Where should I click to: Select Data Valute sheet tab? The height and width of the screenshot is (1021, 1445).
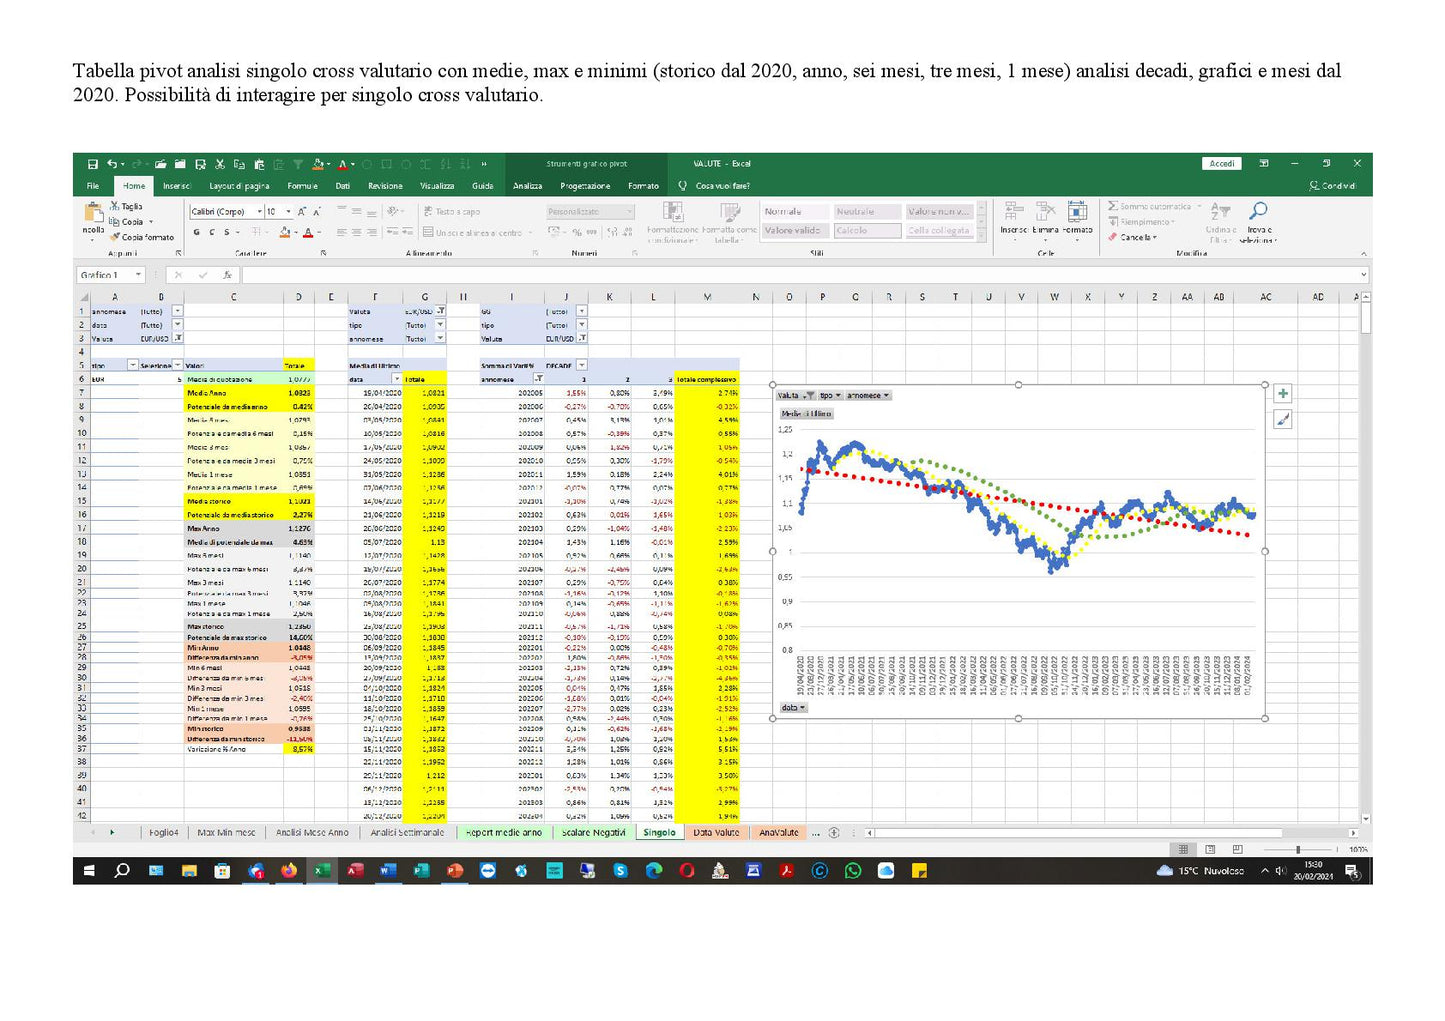(716, 832)
